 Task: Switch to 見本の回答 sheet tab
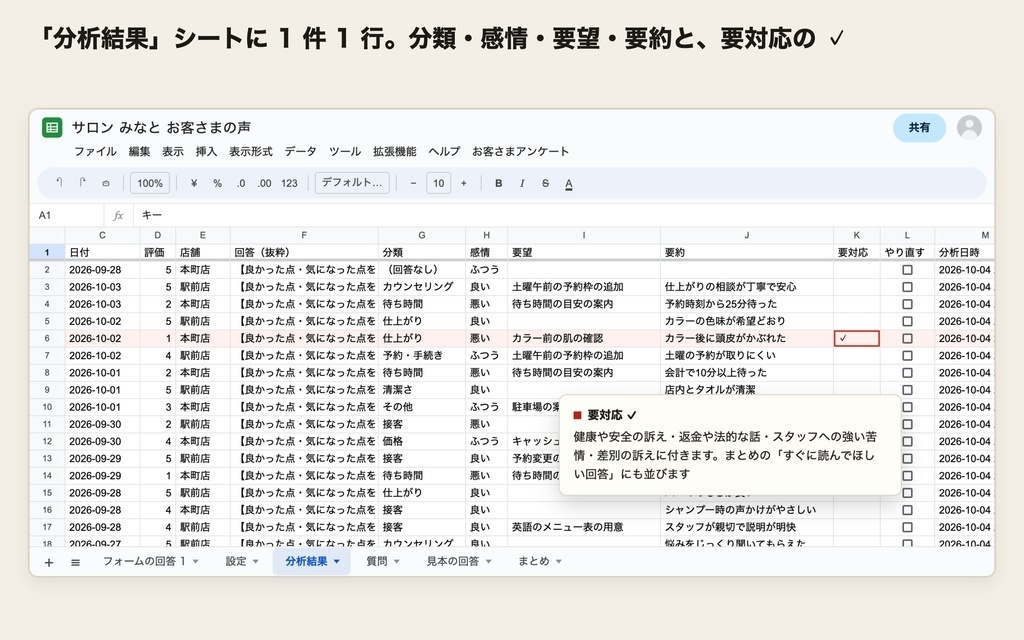tap(453, 561)
